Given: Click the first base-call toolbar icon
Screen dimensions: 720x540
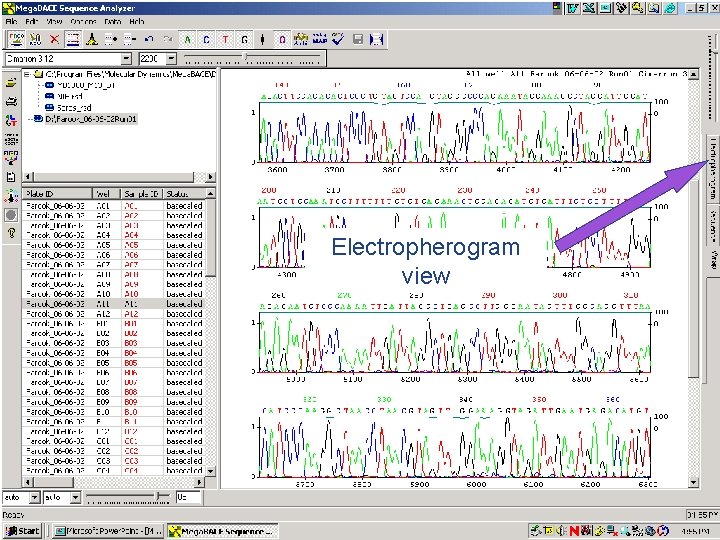Looking at the screenshot, I should click(x=17, y=39).
